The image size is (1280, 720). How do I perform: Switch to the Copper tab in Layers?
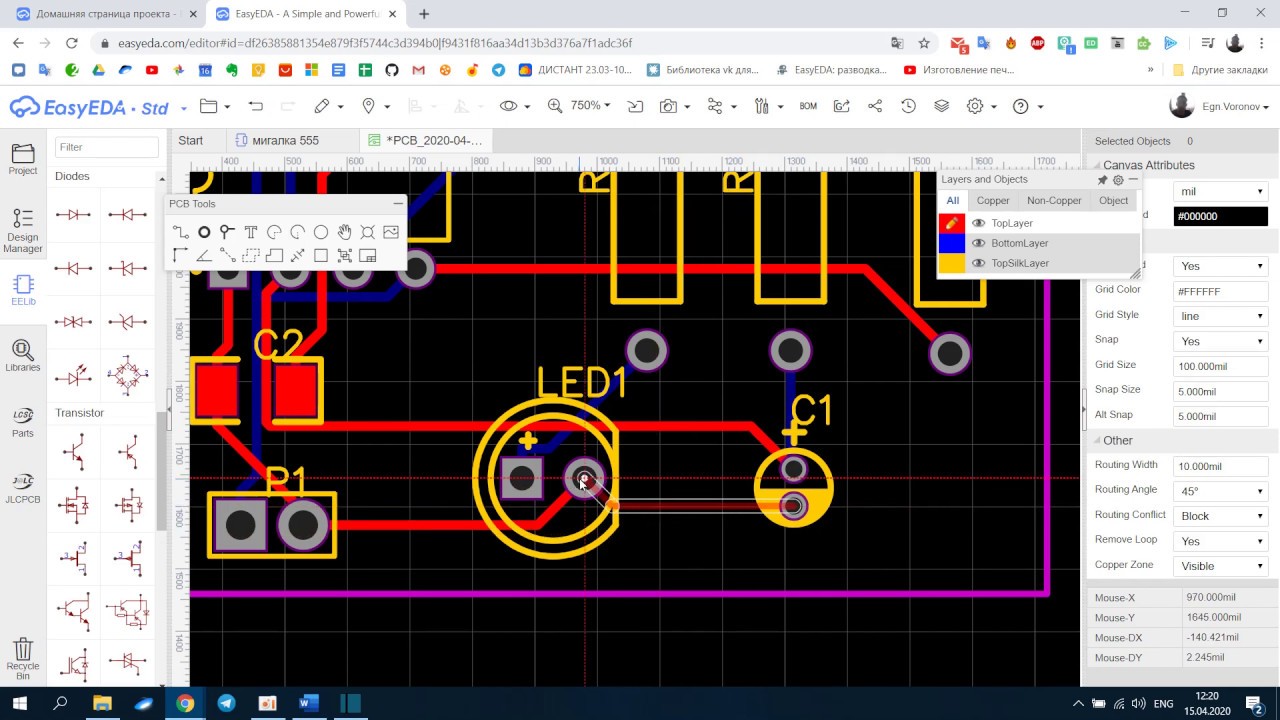point(993,201)
